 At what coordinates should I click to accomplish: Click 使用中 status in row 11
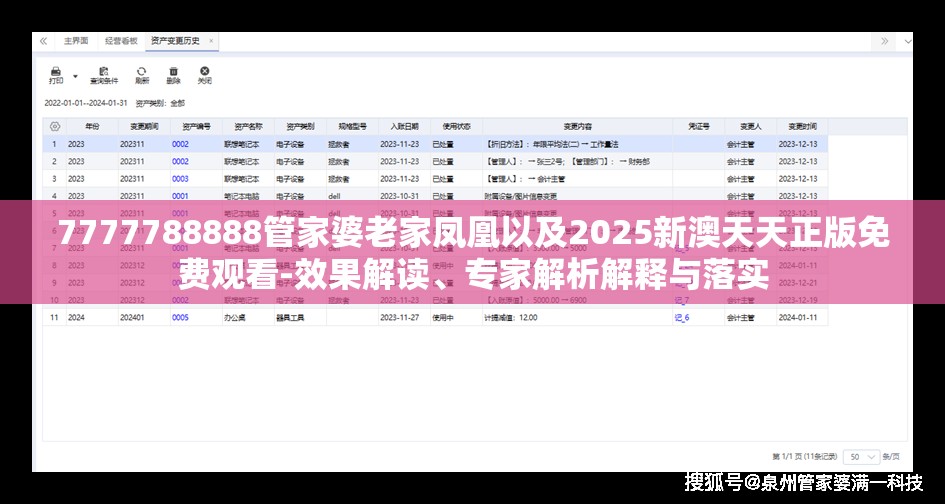[x=442, y=317]
